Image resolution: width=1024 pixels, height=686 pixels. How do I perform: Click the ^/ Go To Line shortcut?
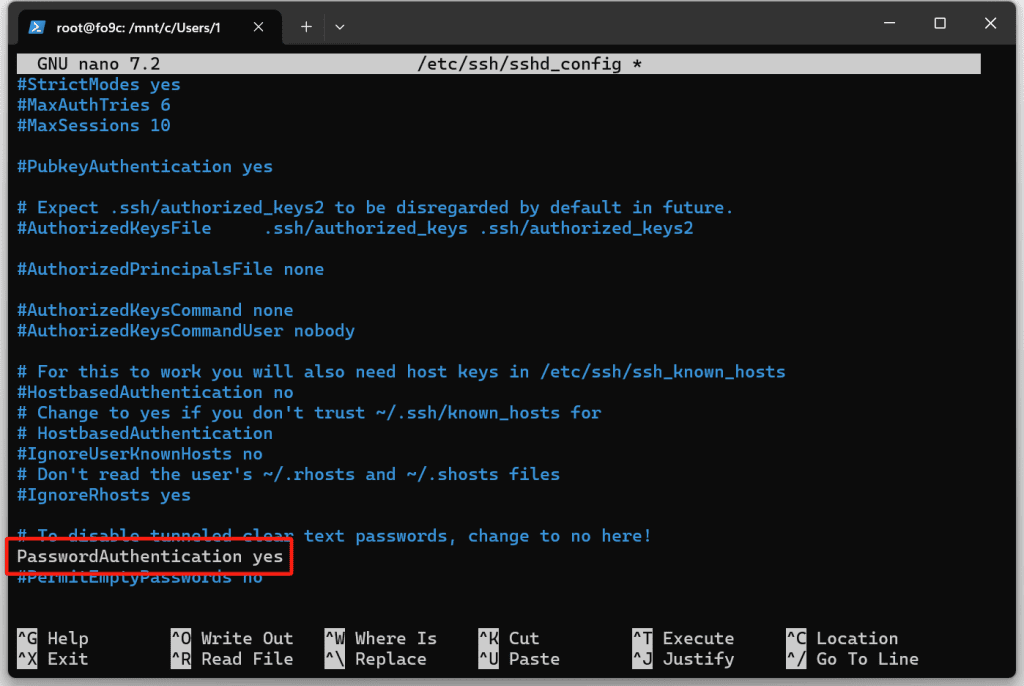point(852,659)
